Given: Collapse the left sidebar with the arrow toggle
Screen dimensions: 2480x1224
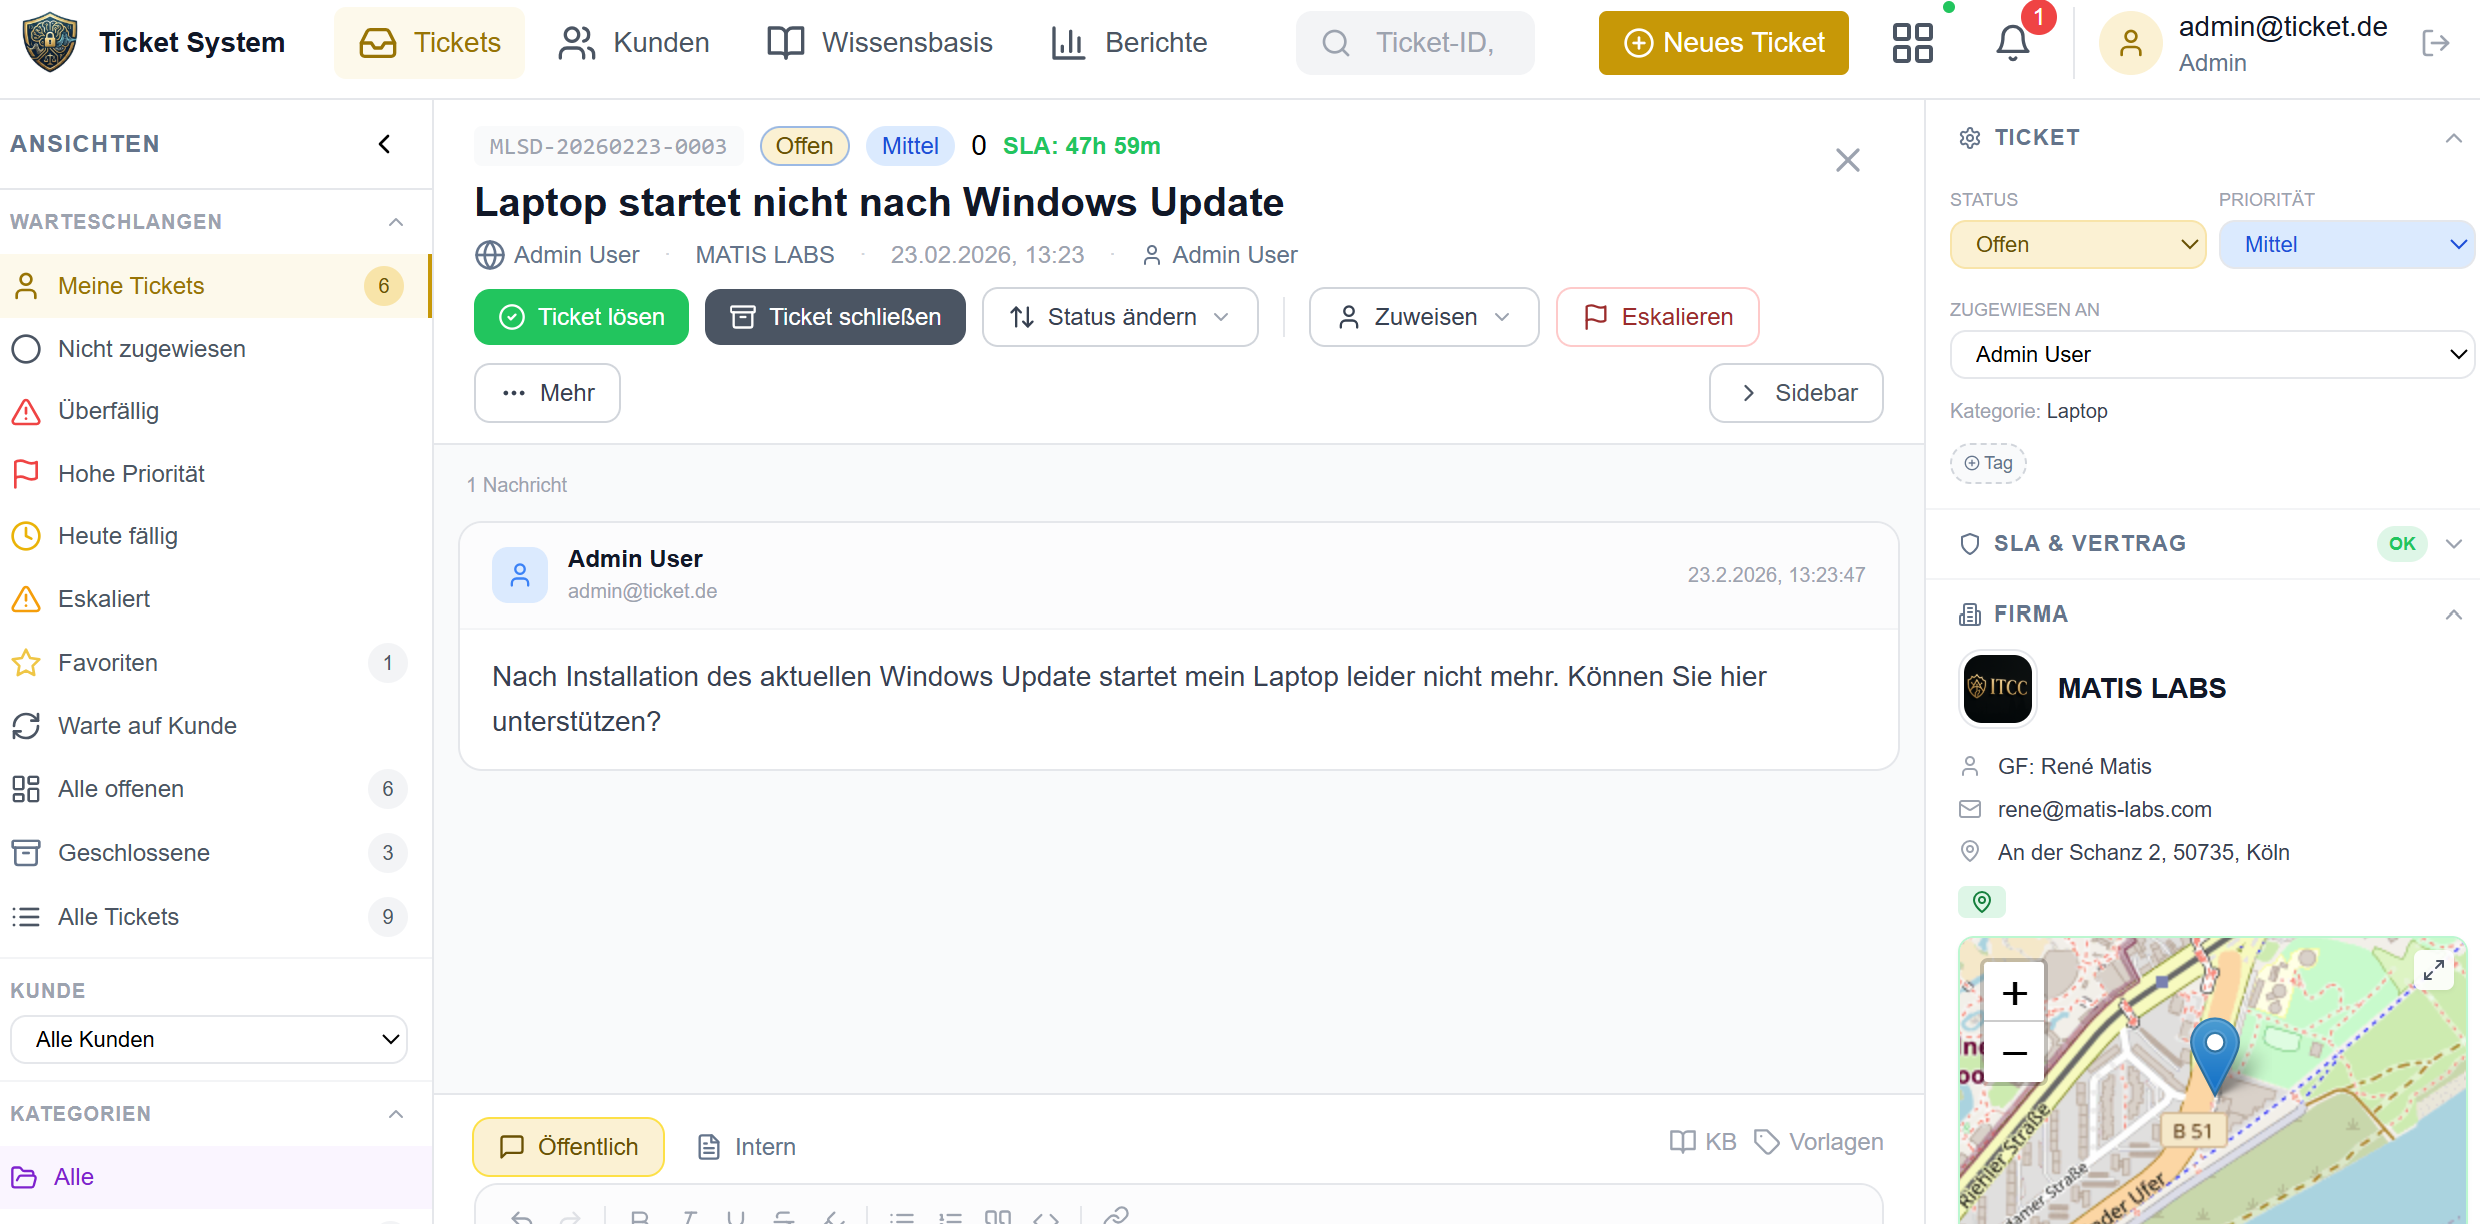Looking at the screenshot, I should click(384, 143).
